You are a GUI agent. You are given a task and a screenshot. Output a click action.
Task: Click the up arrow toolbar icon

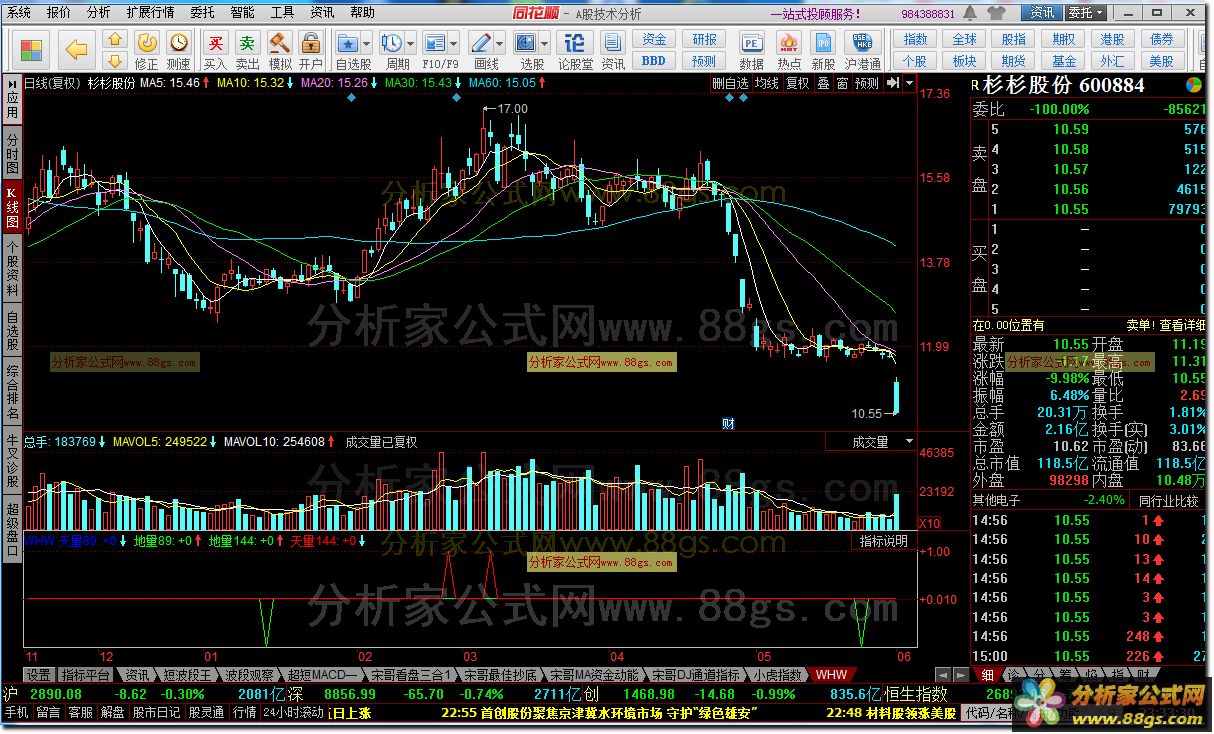click(114, 40)
